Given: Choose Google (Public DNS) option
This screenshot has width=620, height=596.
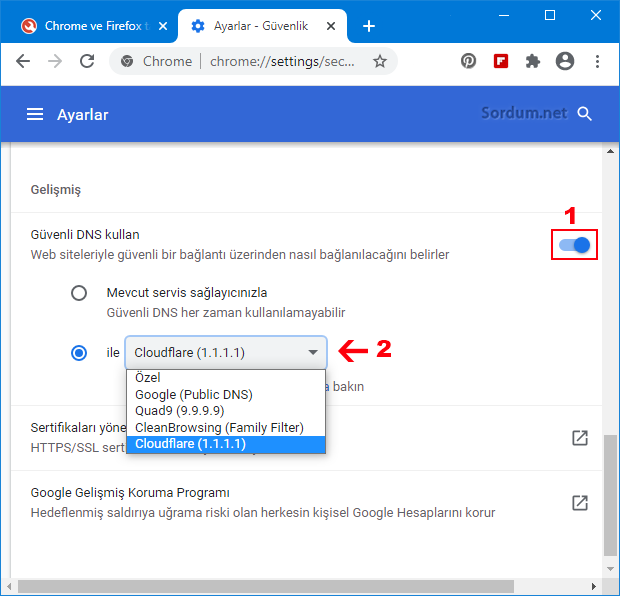Looking at the screenshot, I should 226,394.
